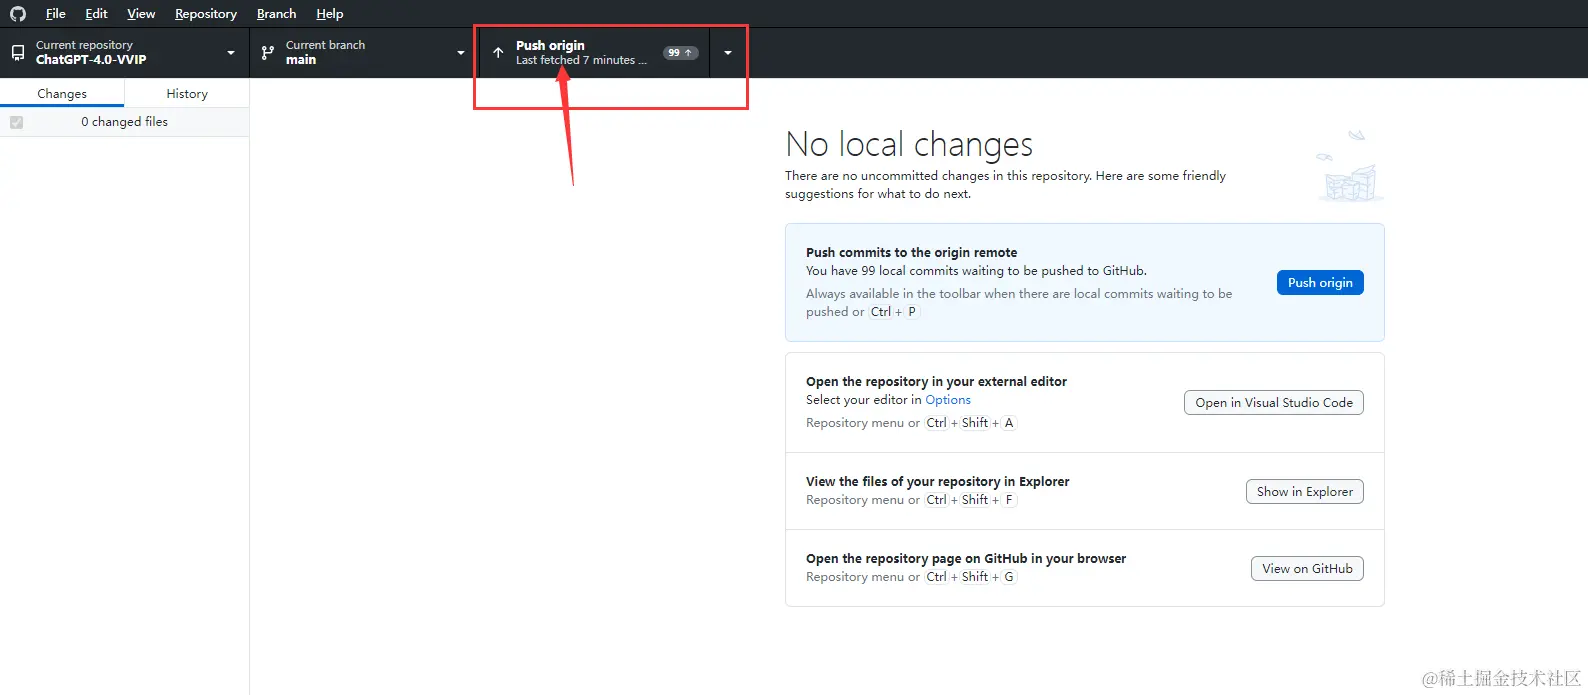Open the push options dropdown arrow
This screenshot has width=1588, height=695.
(x=728, y=53)
